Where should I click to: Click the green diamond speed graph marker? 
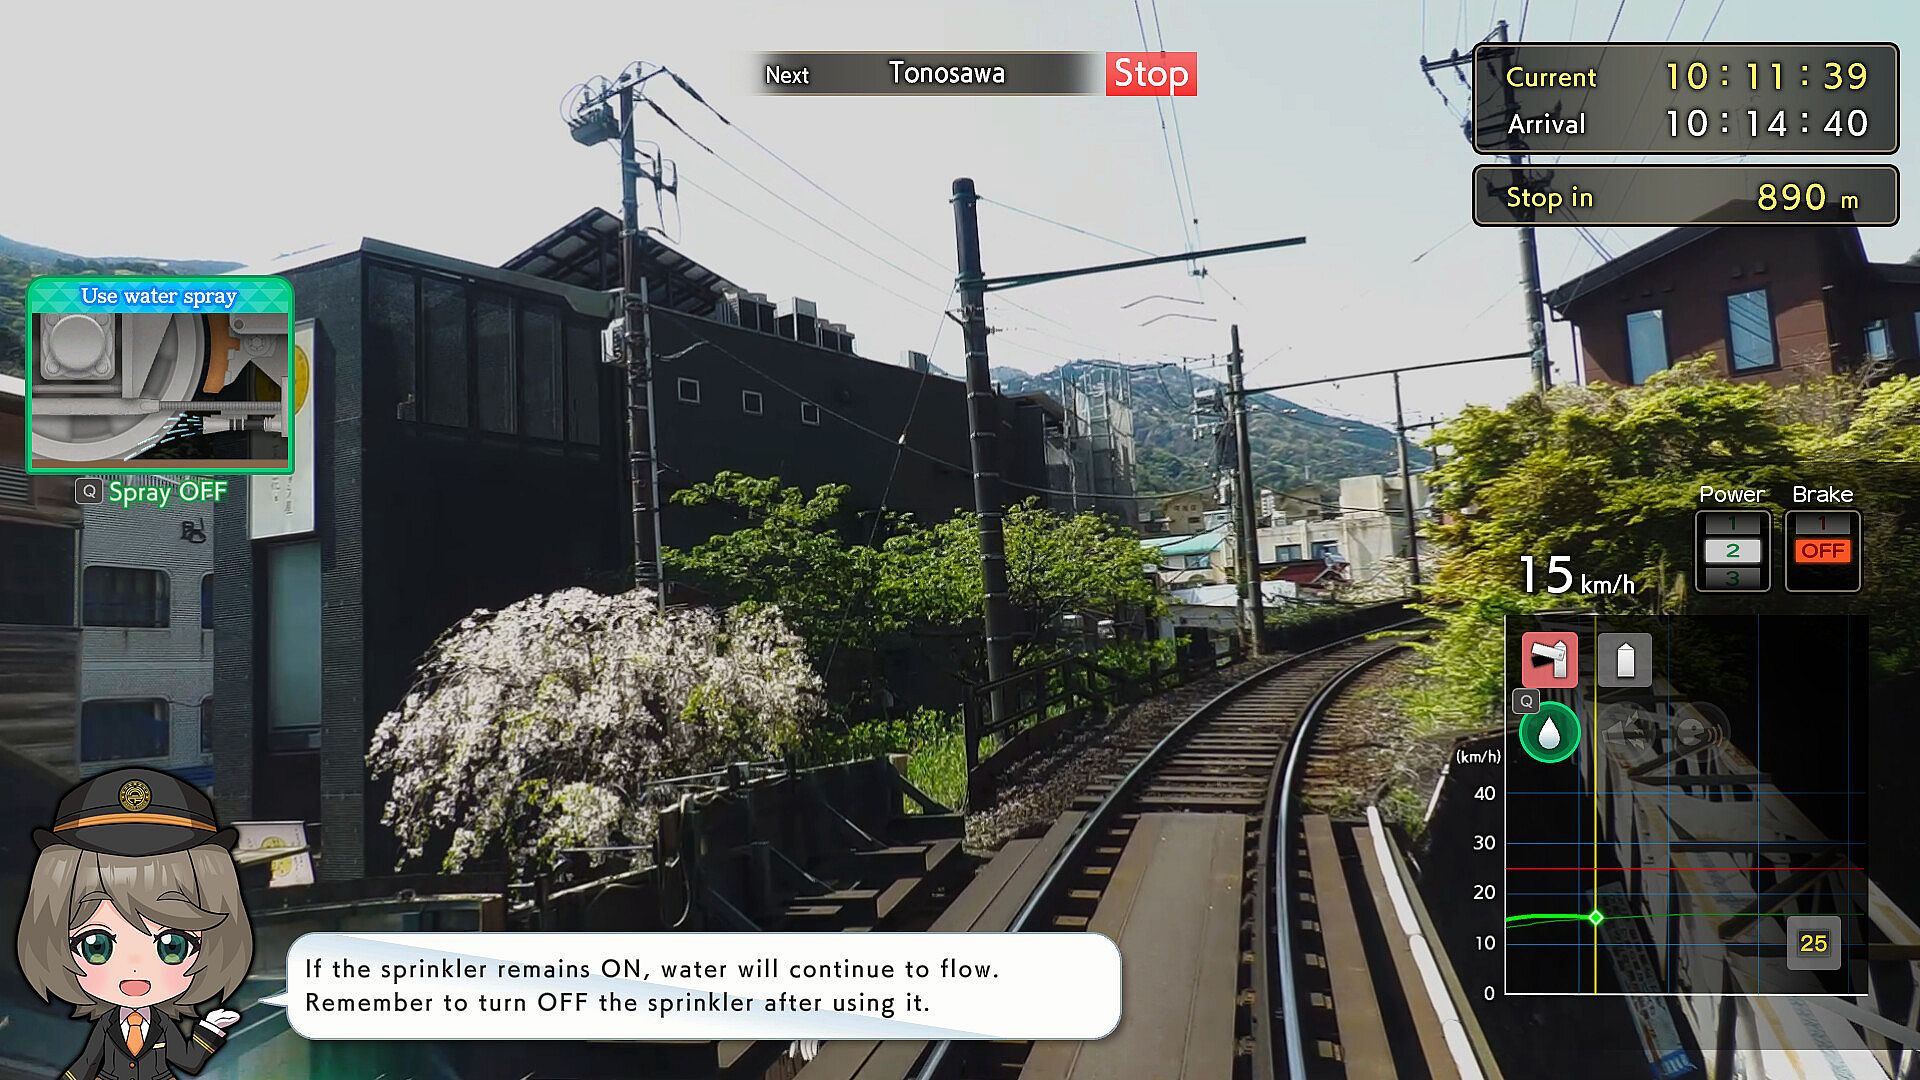tap(1596, 917)
